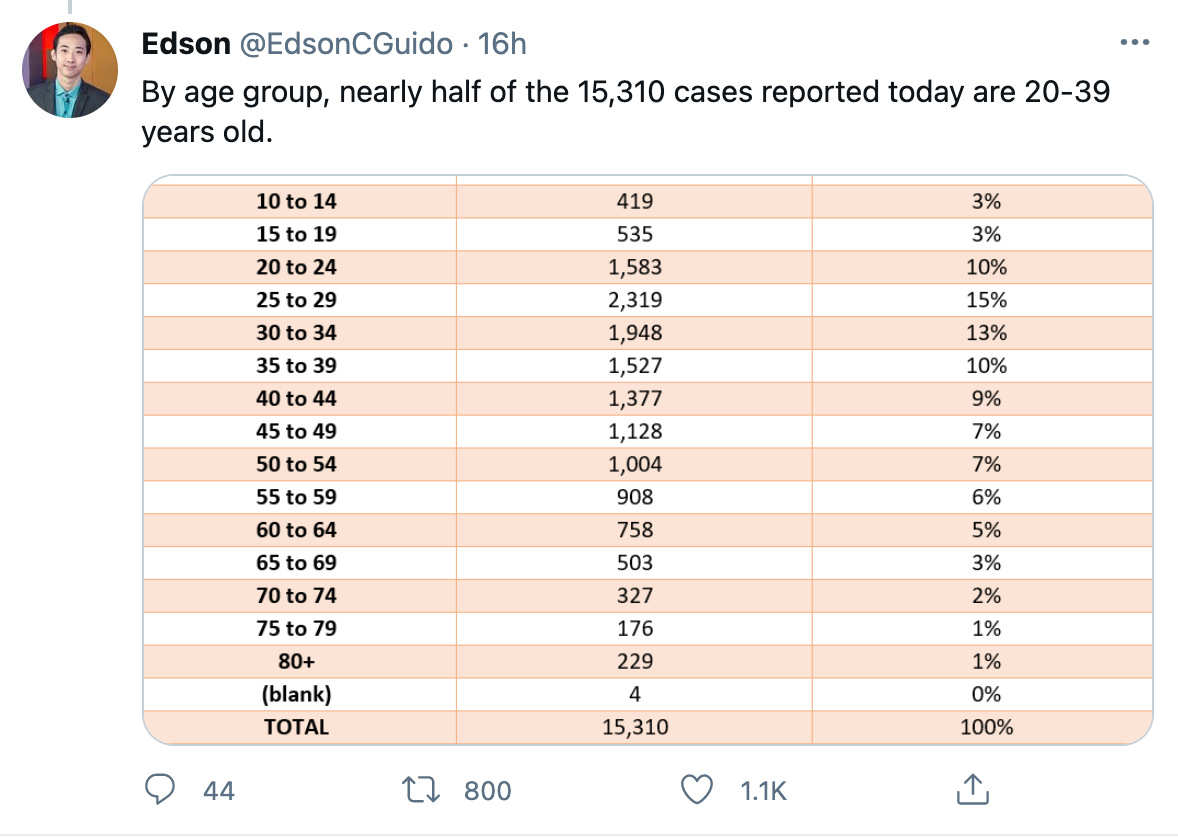Click the 44 replies count
The width and height of the screenshot is (1178, 838).
pos(219,791)
